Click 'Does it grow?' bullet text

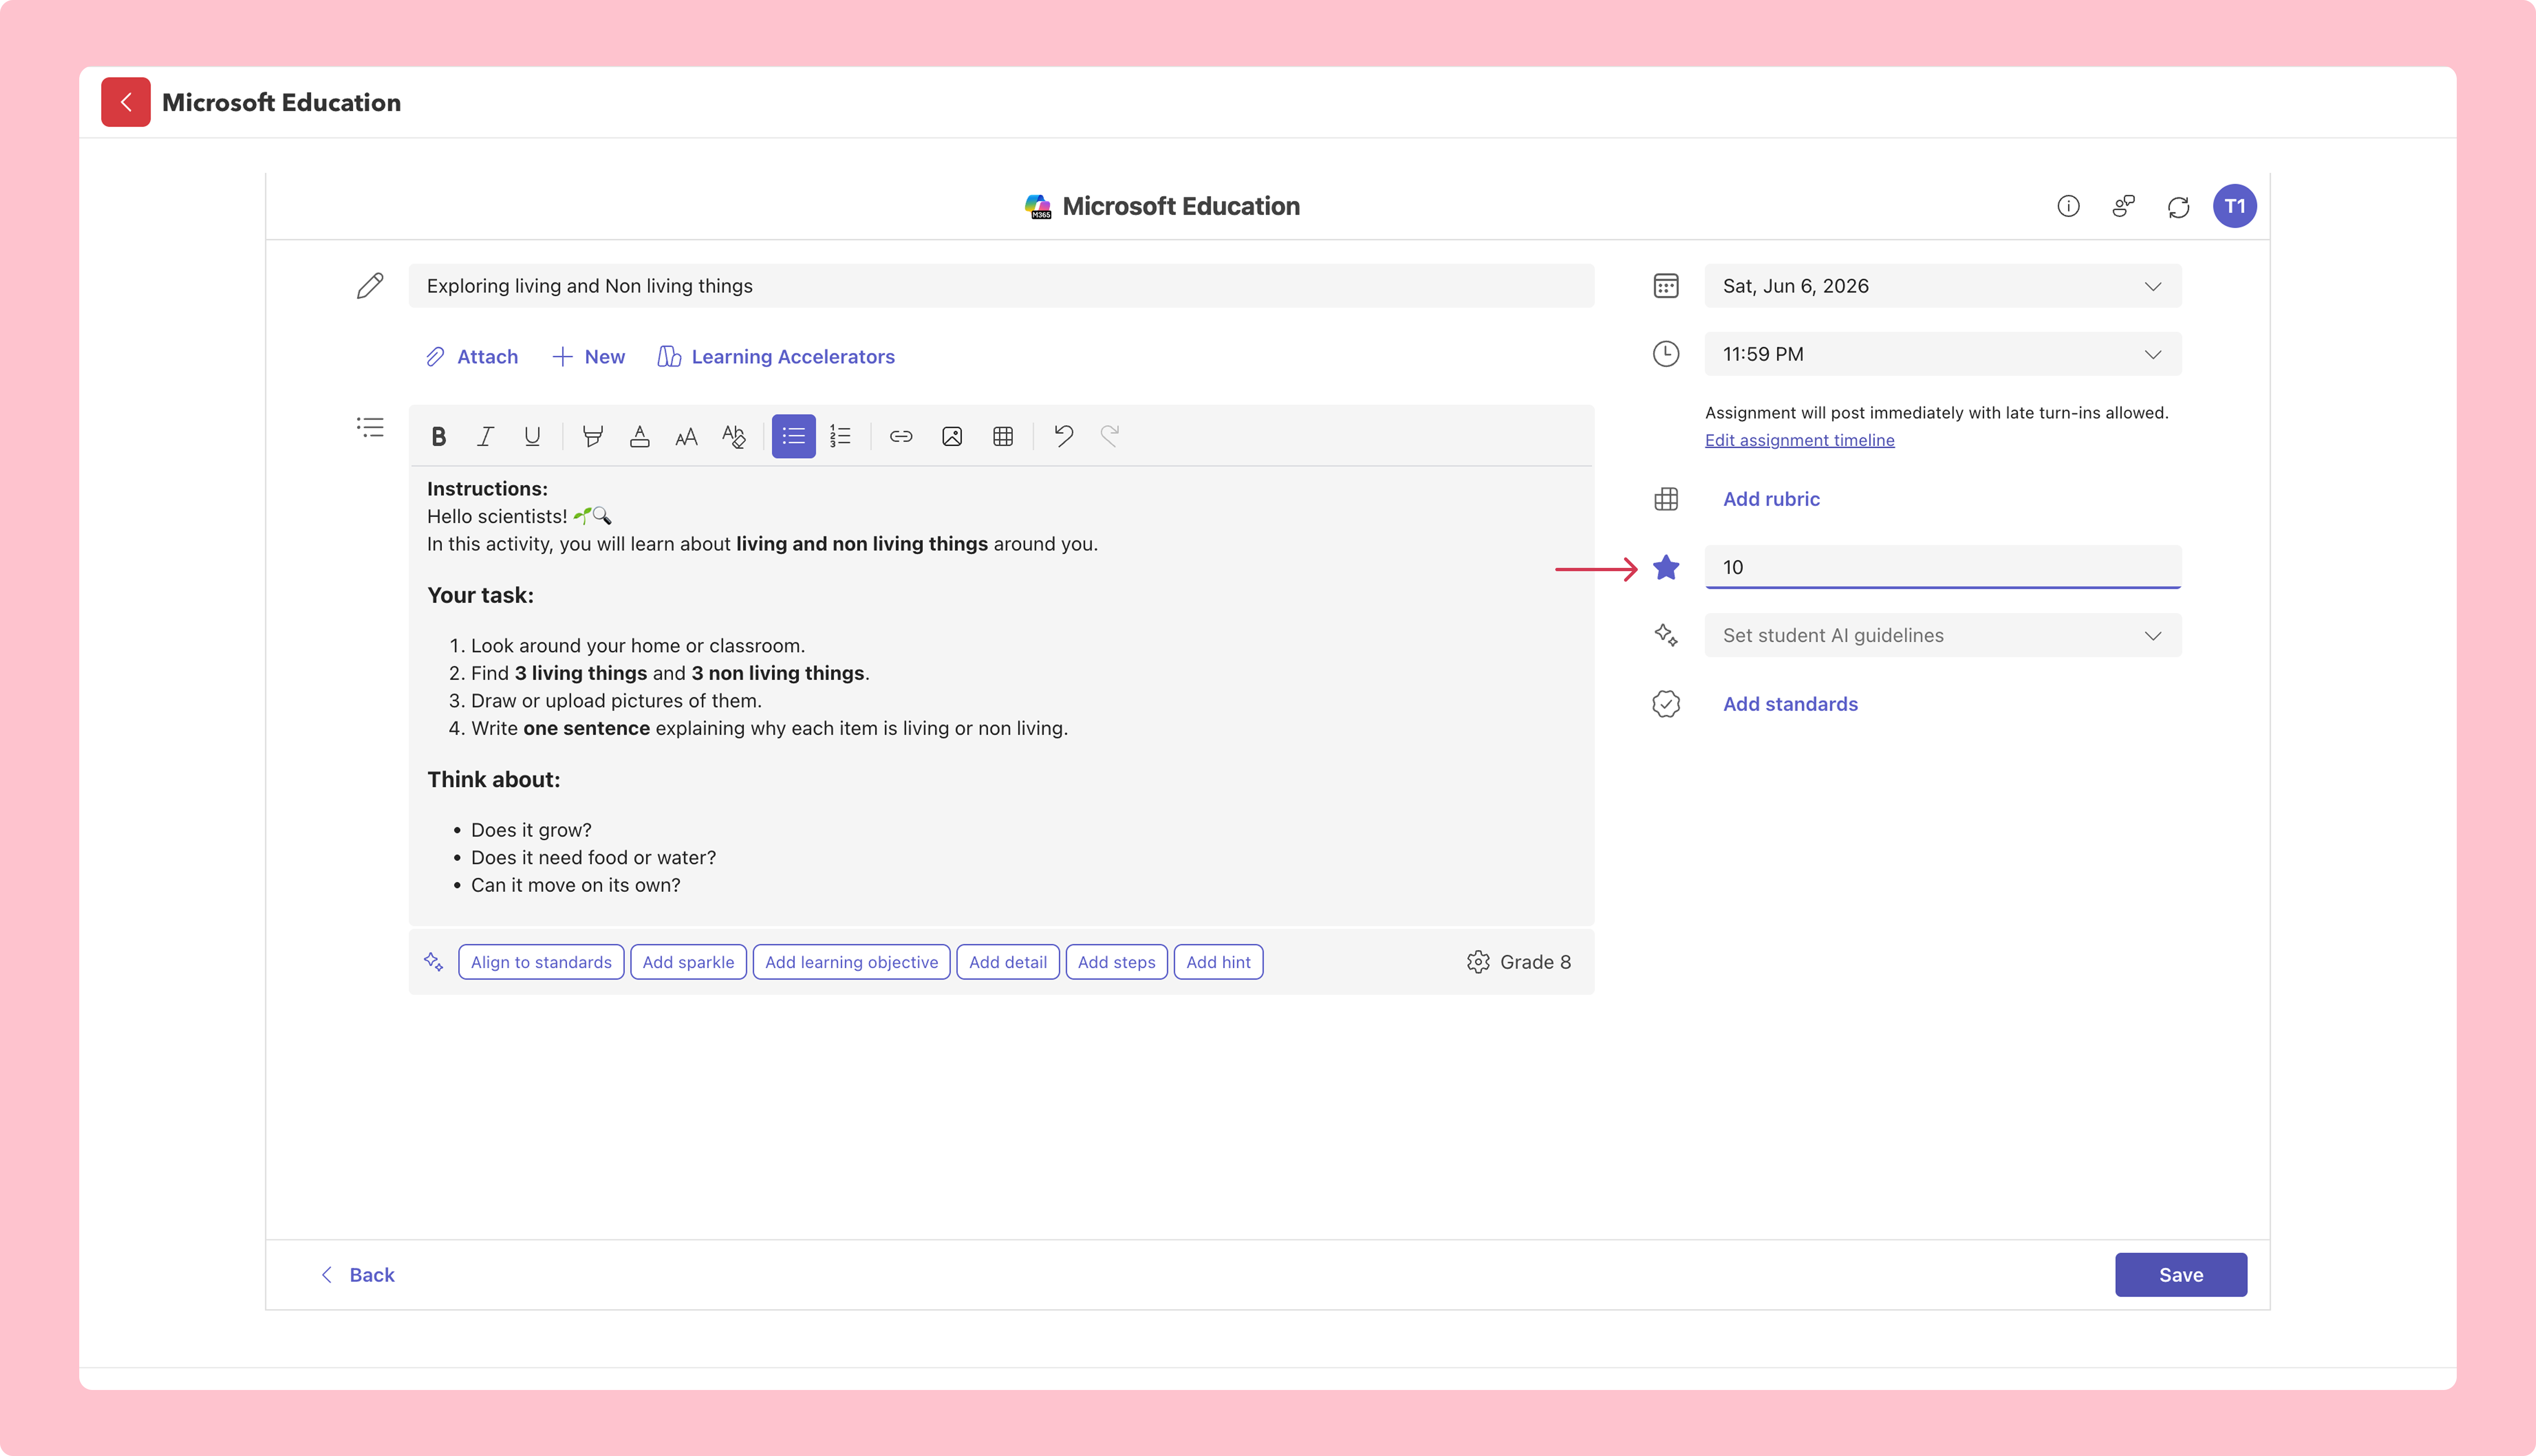pos(531,830)
